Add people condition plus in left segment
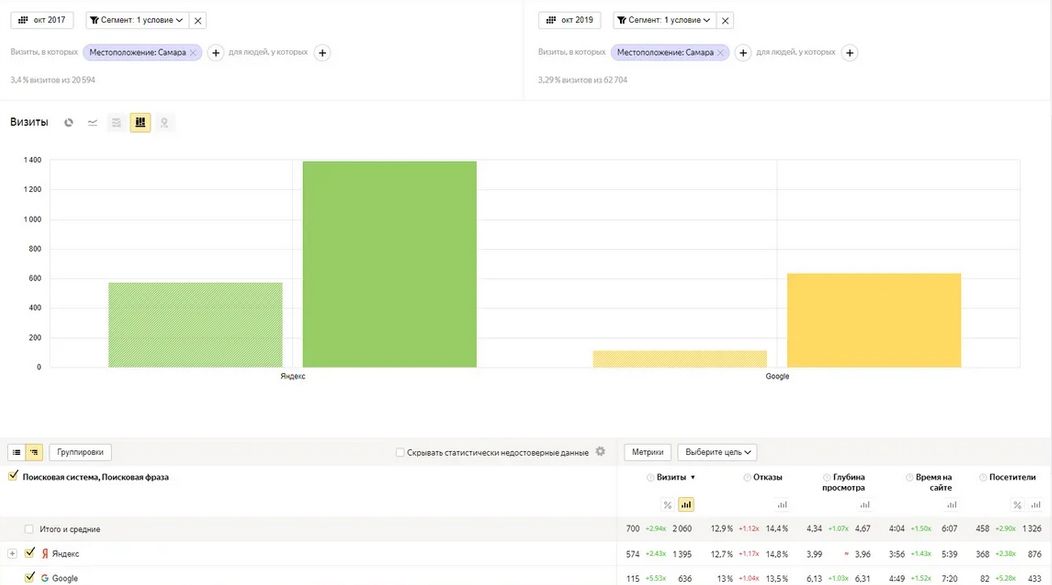Viewport: 1052px width, 585px height. coord(322,52)
